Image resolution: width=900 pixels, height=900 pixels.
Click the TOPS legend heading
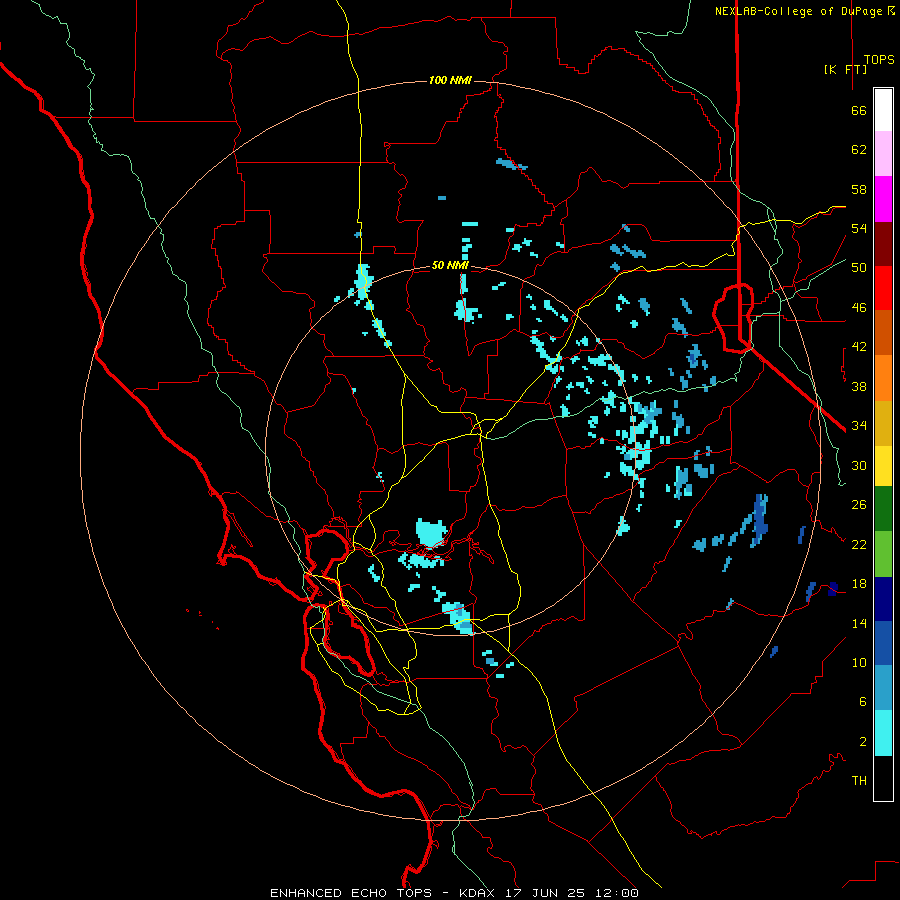pos(879,60)
